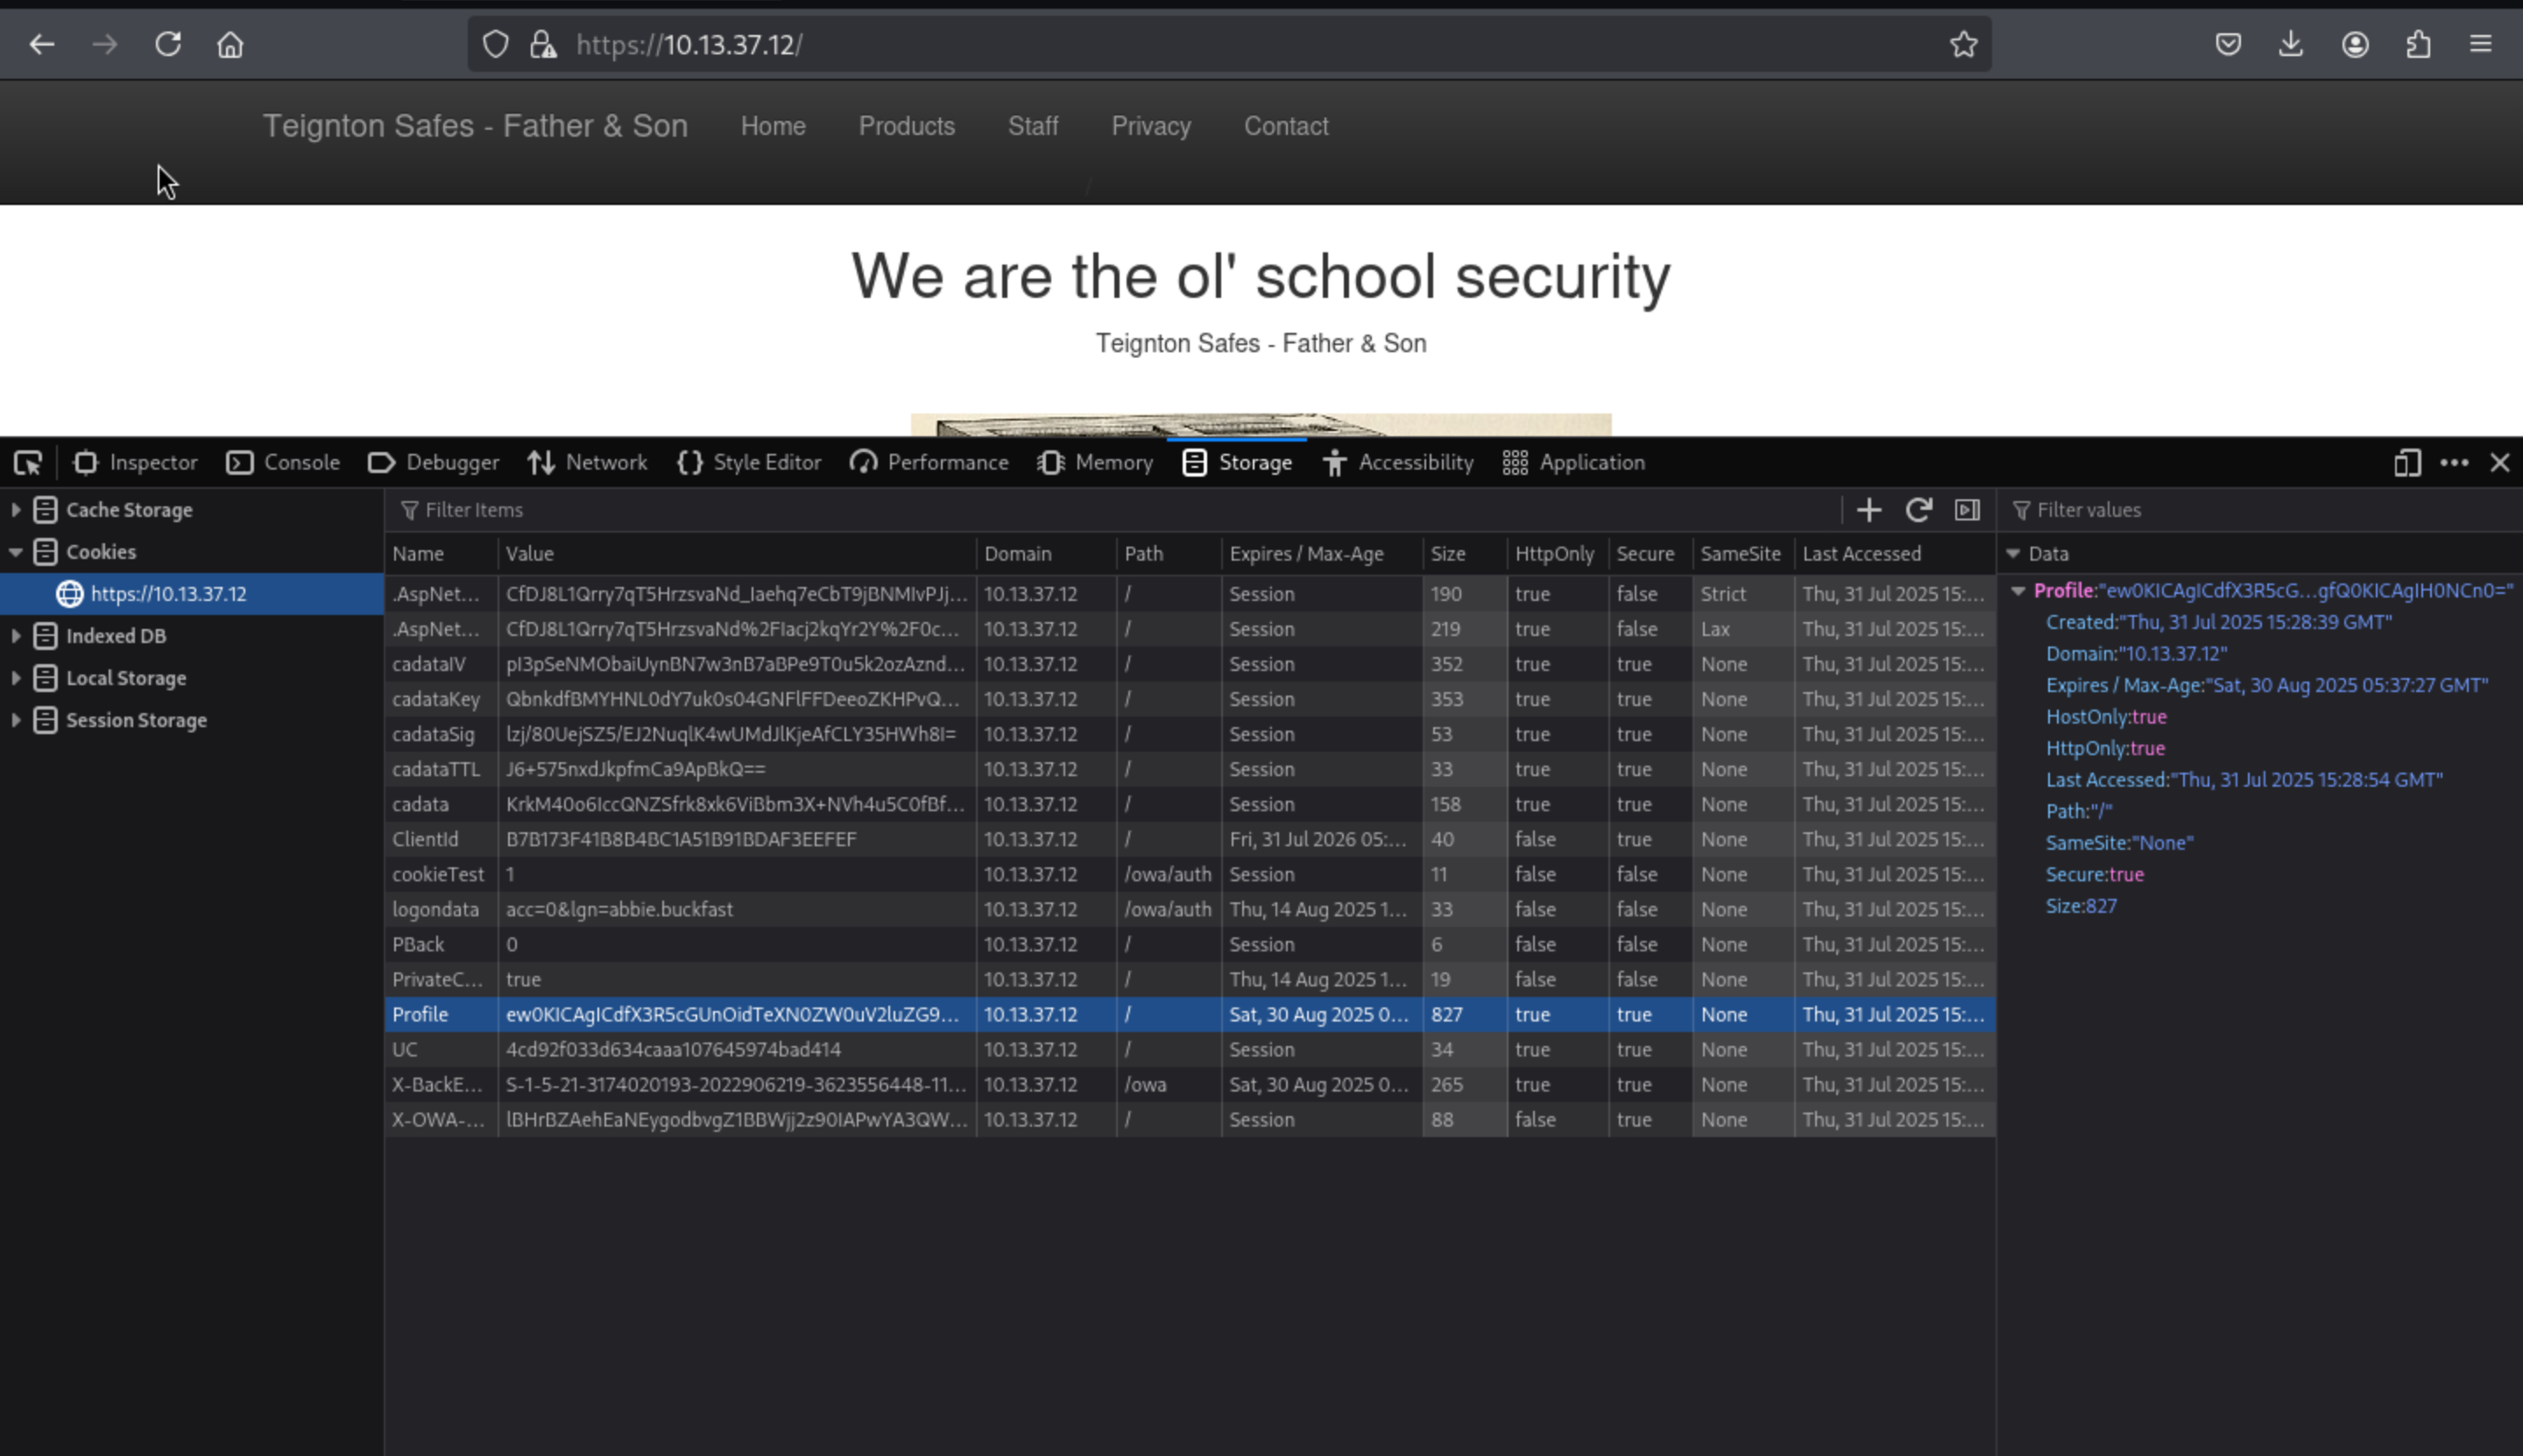
Task: Open devtools customize ellipsis menu
Action: point(2454,462)
